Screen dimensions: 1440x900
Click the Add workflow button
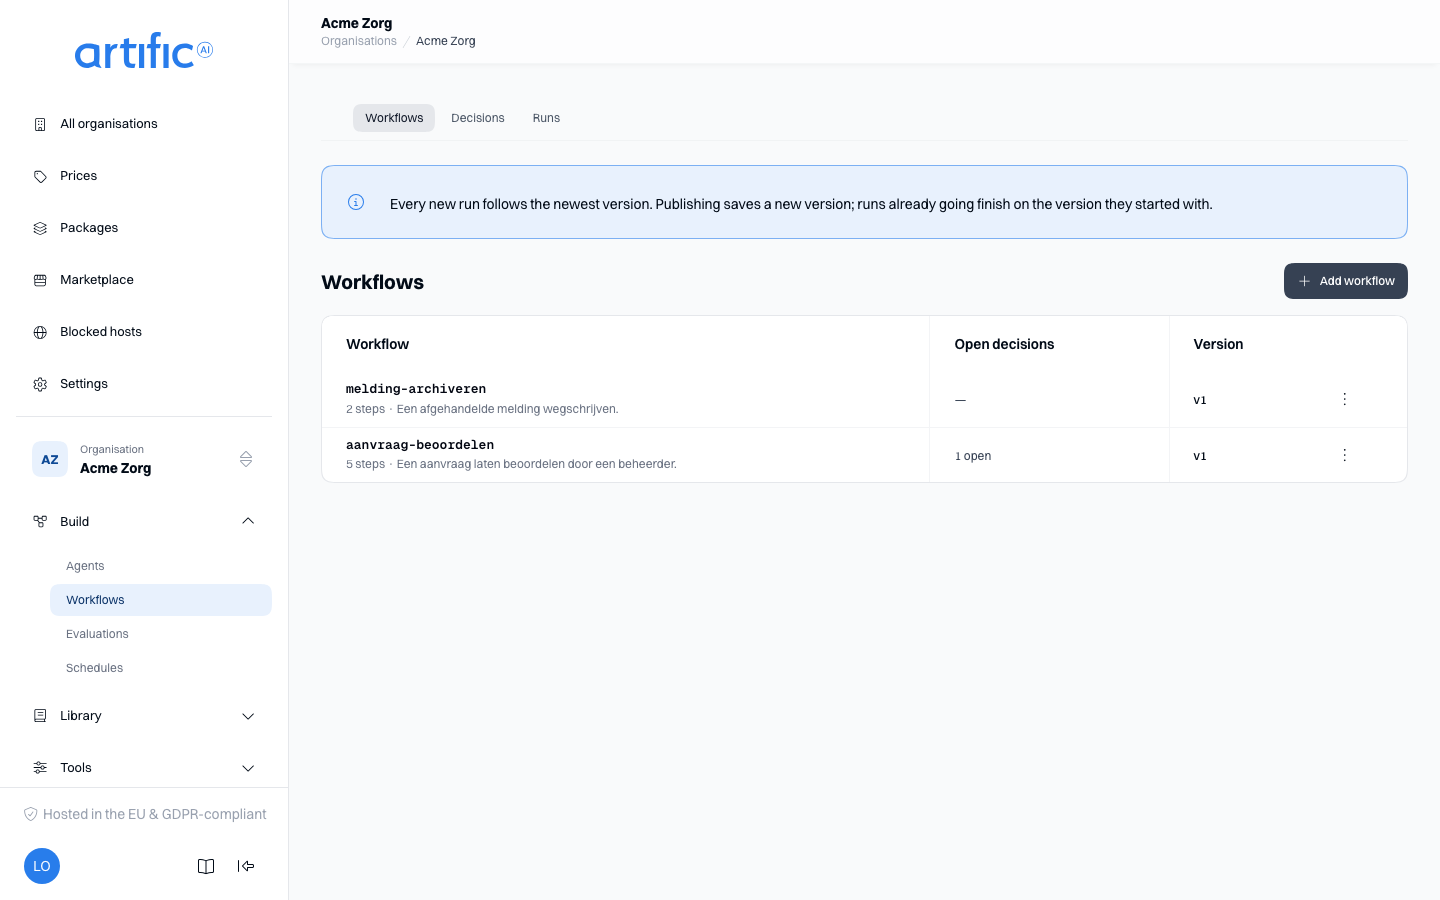pos(1346,281)
